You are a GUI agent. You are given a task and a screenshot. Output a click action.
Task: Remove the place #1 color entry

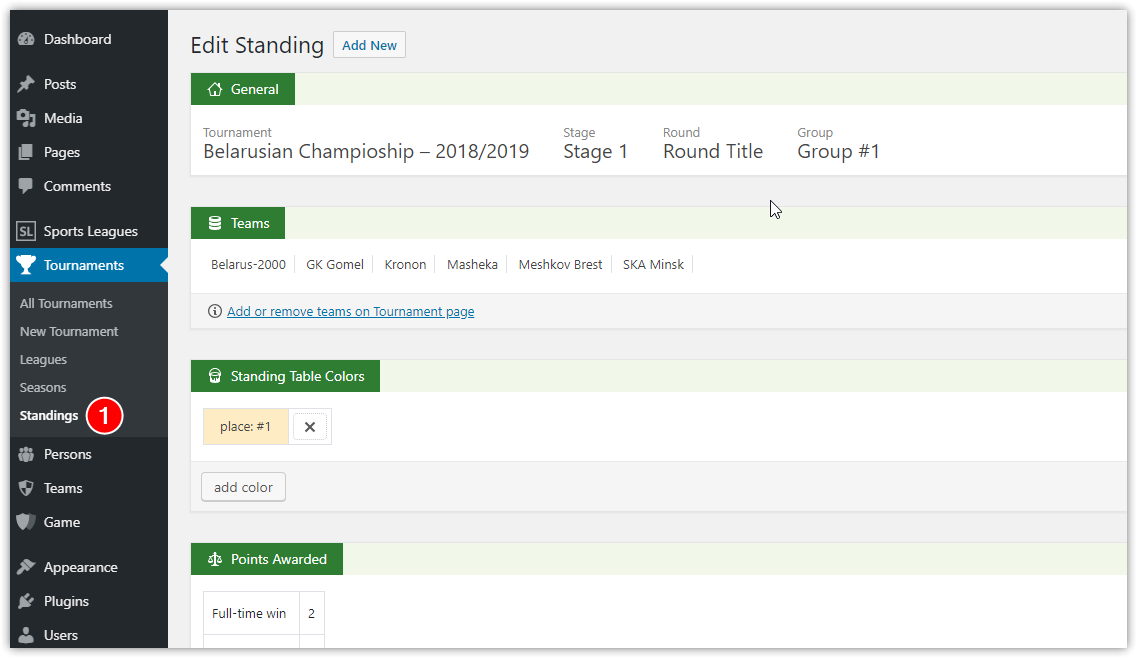click(310, 427)
